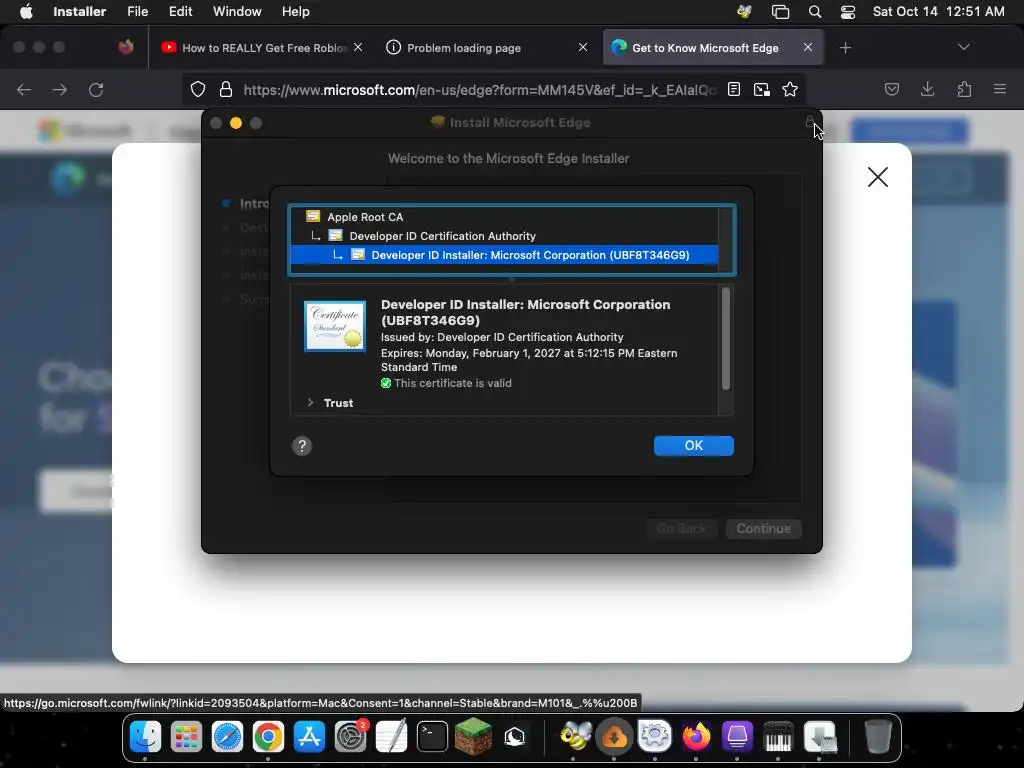Click the Firefox View icon in the tab bar
The width and height of the screenshot is (1024, 768).
(x=126, y=47)
